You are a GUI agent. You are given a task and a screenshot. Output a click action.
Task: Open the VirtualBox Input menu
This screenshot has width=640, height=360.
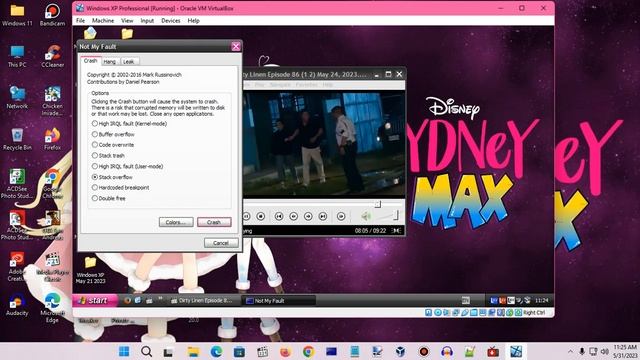click(x=147, y=20)
